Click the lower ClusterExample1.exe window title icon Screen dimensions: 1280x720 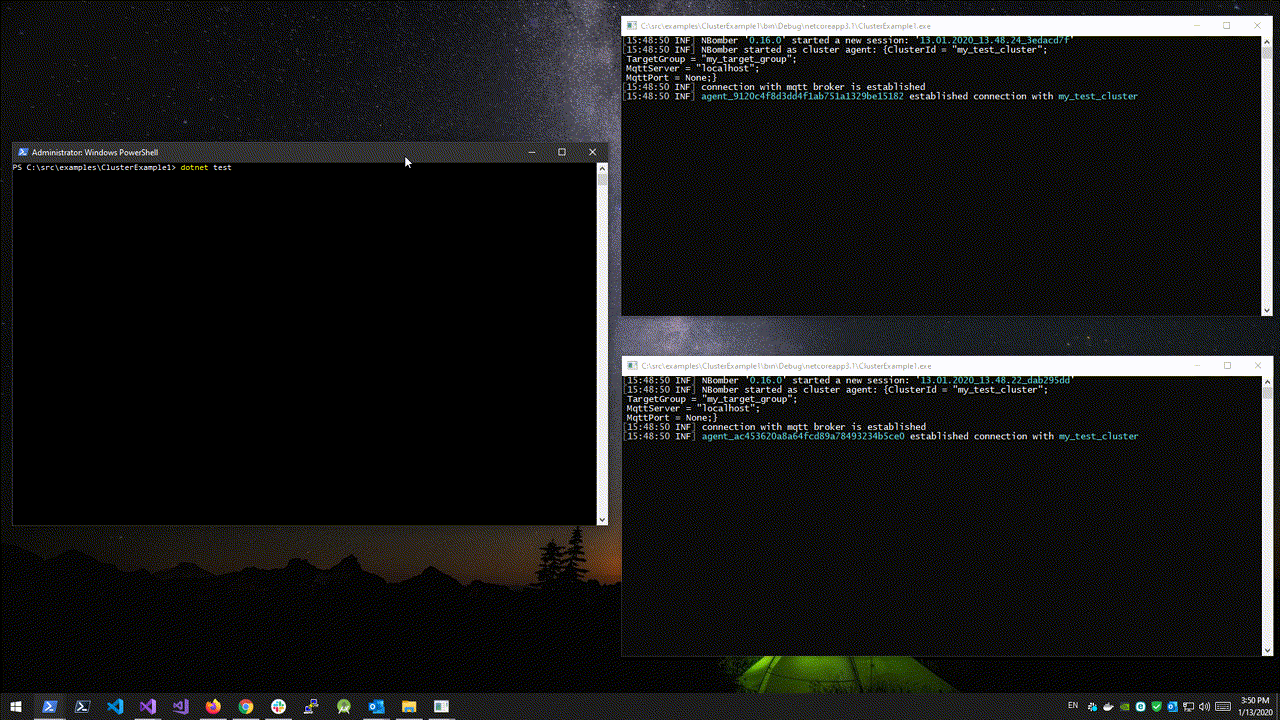pyautogui.click(x=632, y=366)
